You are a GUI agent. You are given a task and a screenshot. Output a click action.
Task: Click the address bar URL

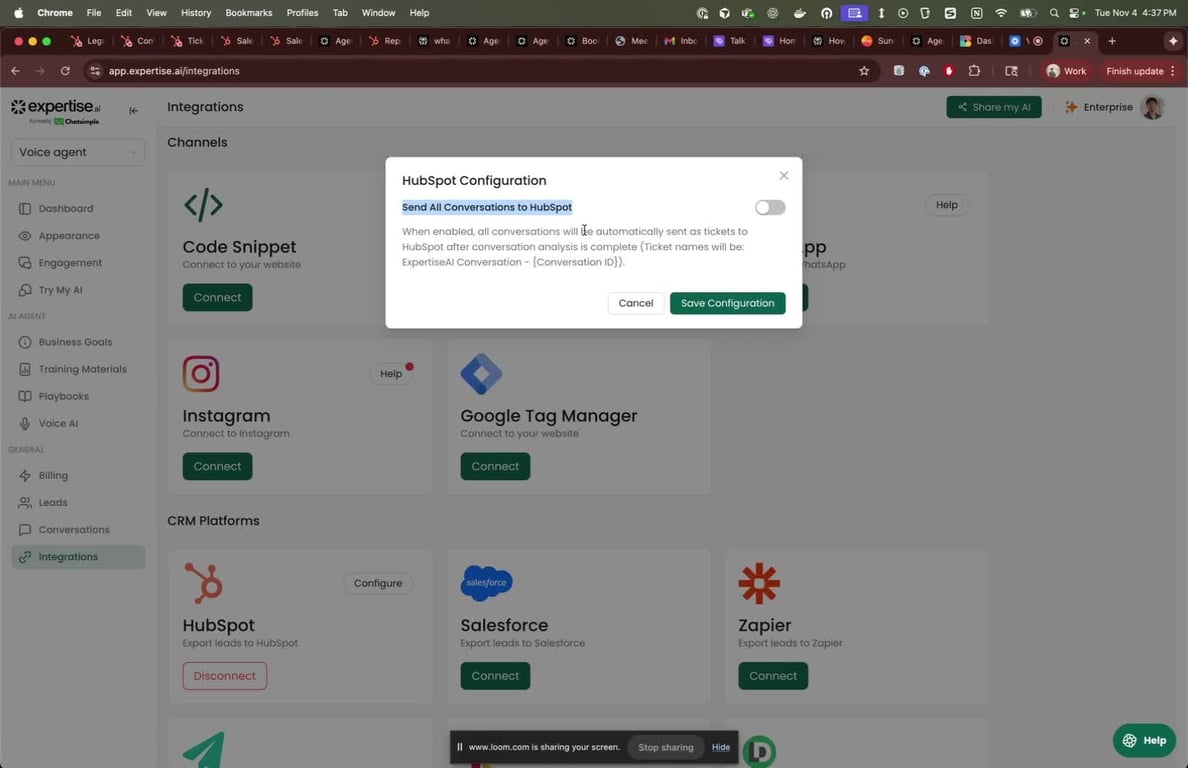pos(174,71)
